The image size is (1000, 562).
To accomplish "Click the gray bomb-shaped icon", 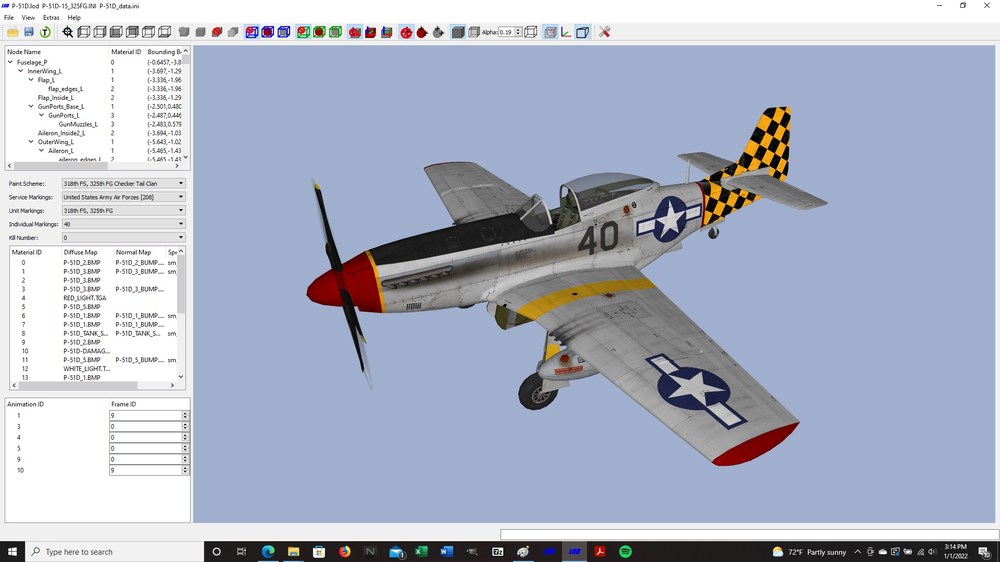I will 438,32.
